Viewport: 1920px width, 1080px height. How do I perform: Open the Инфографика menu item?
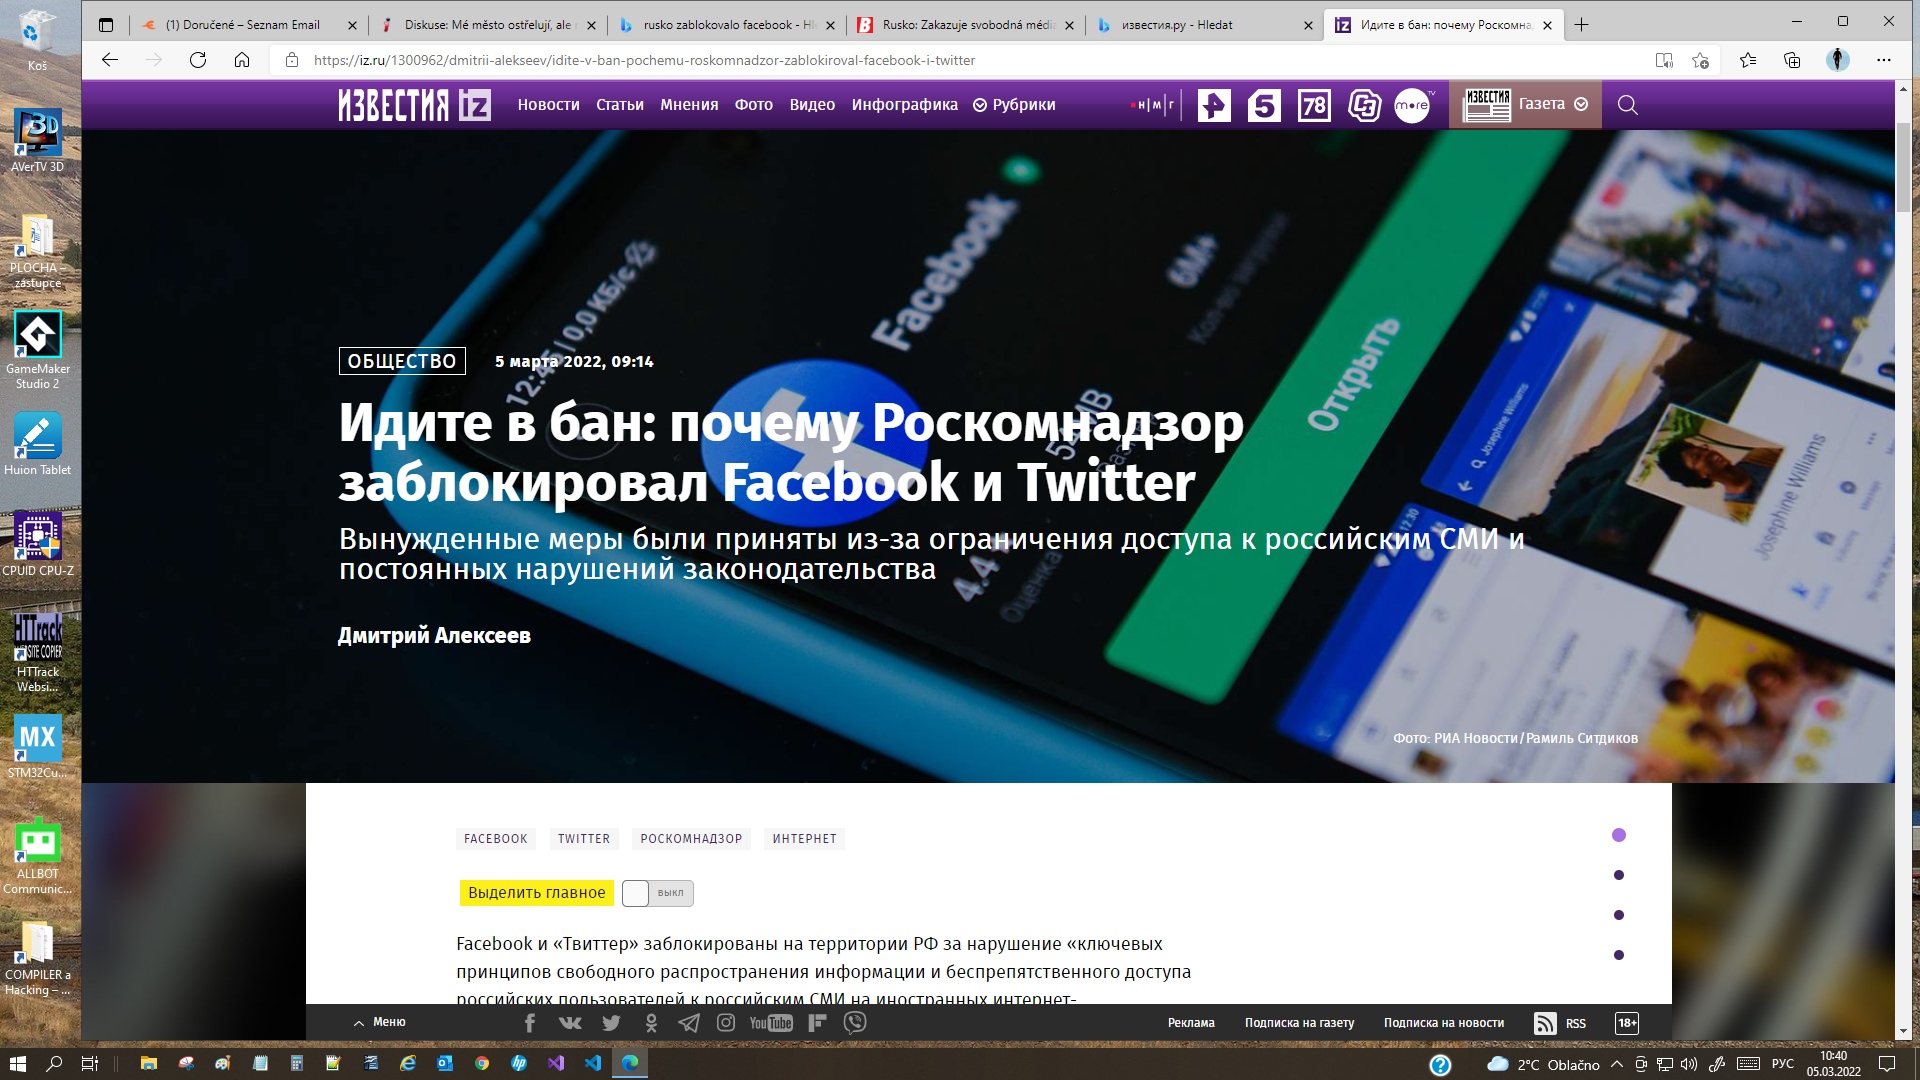tap(905, 105)
